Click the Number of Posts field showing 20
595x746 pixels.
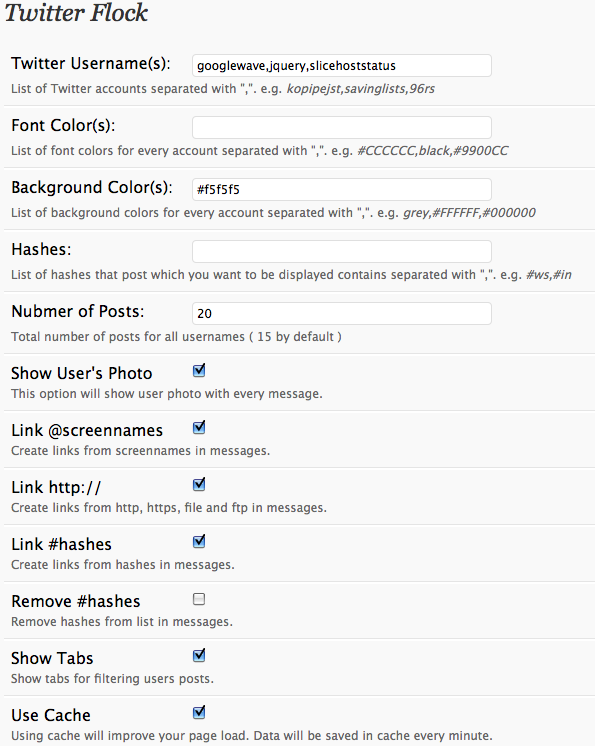341,314
